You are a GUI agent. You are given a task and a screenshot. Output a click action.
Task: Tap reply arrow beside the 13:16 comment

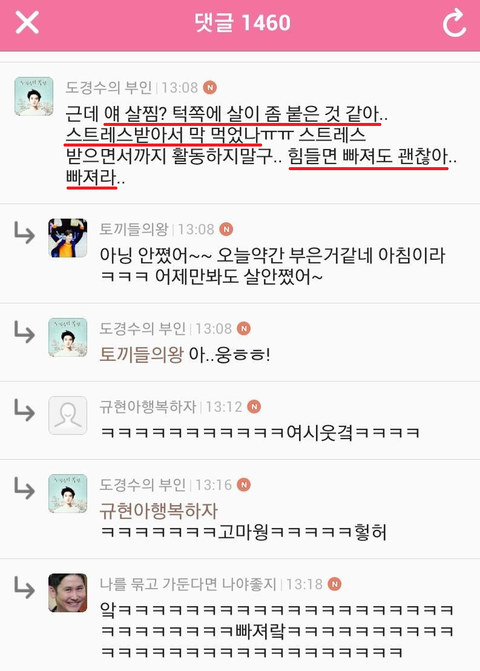(x=24, y=488)
